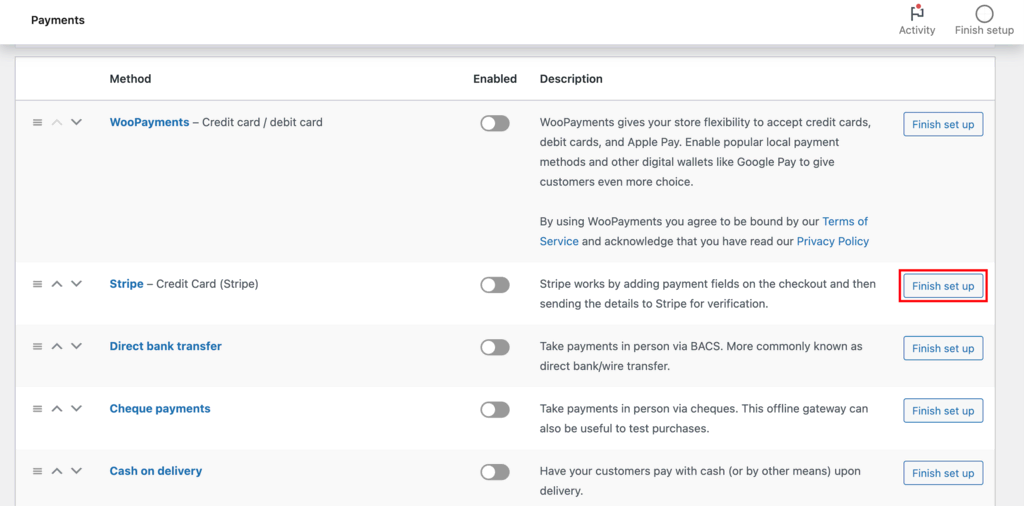Click the Payments page title
1024x506 pixels.
click(58, 20)
